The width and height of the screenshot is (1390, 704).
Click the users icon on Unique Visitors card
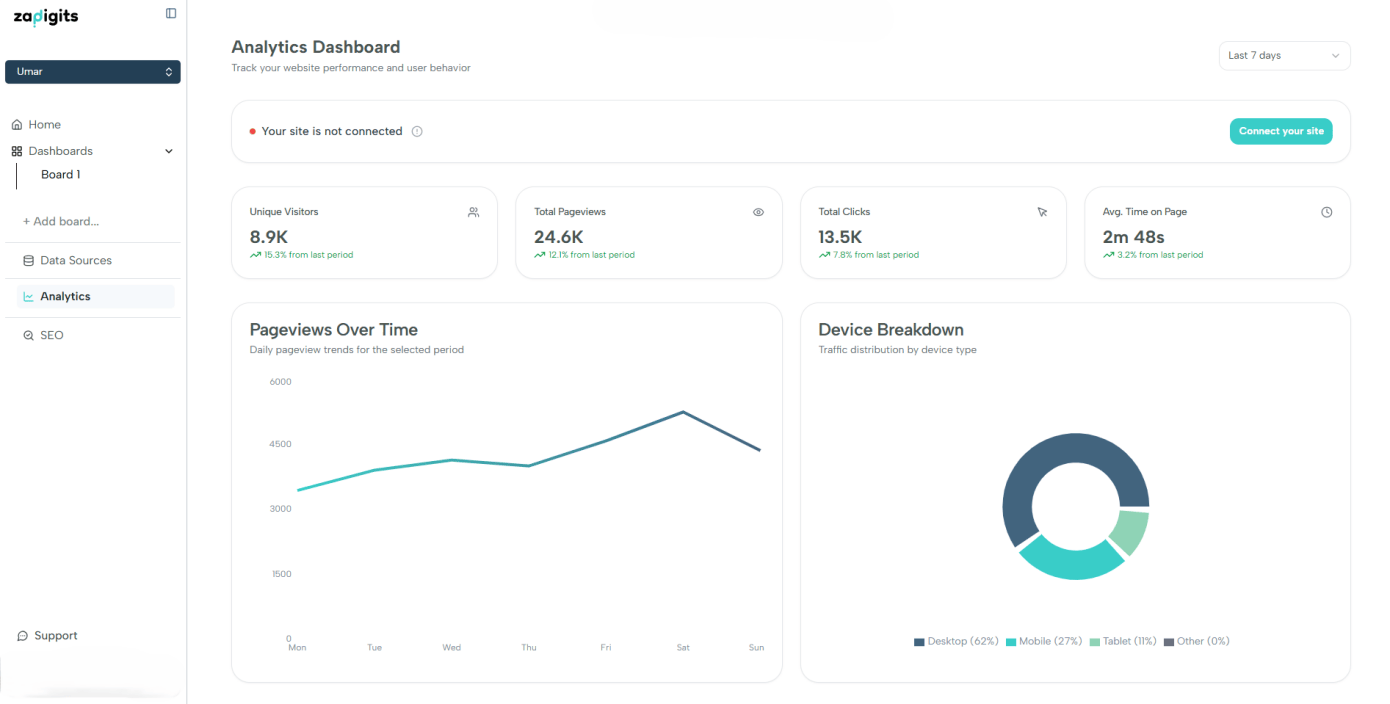click(x=473, y=212)
